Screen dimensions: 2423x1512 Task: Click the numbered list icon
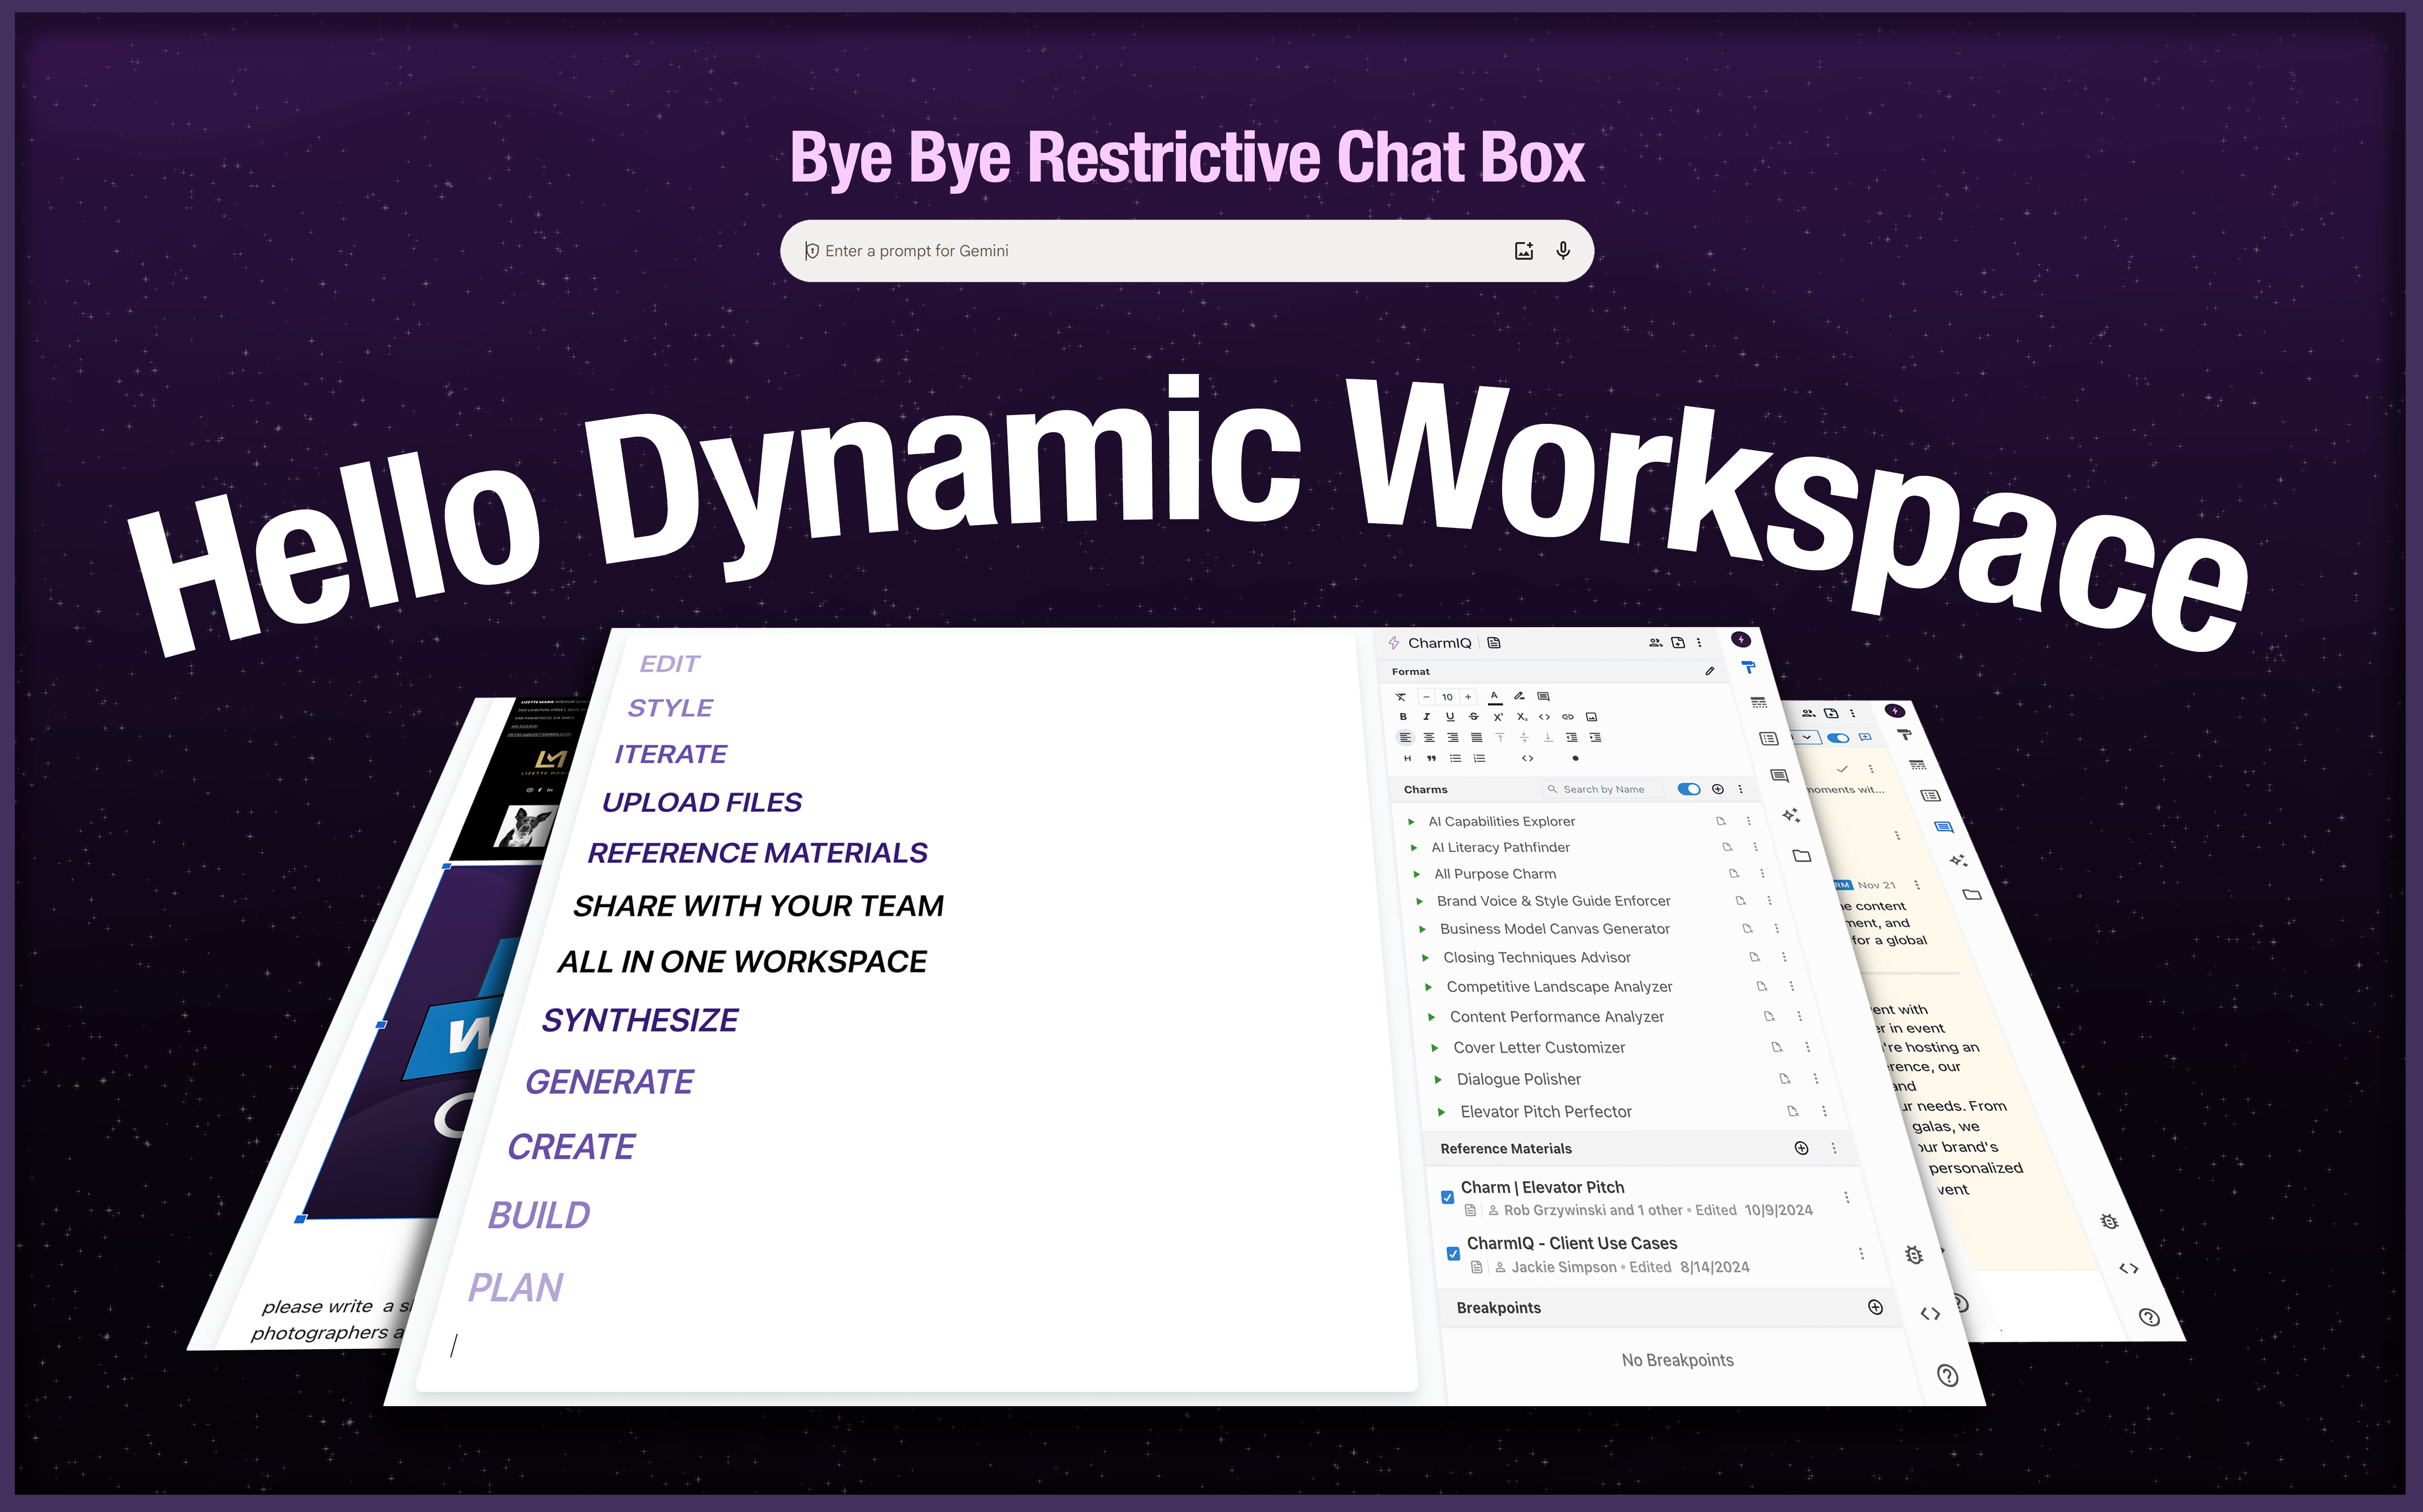[1480, 759]
